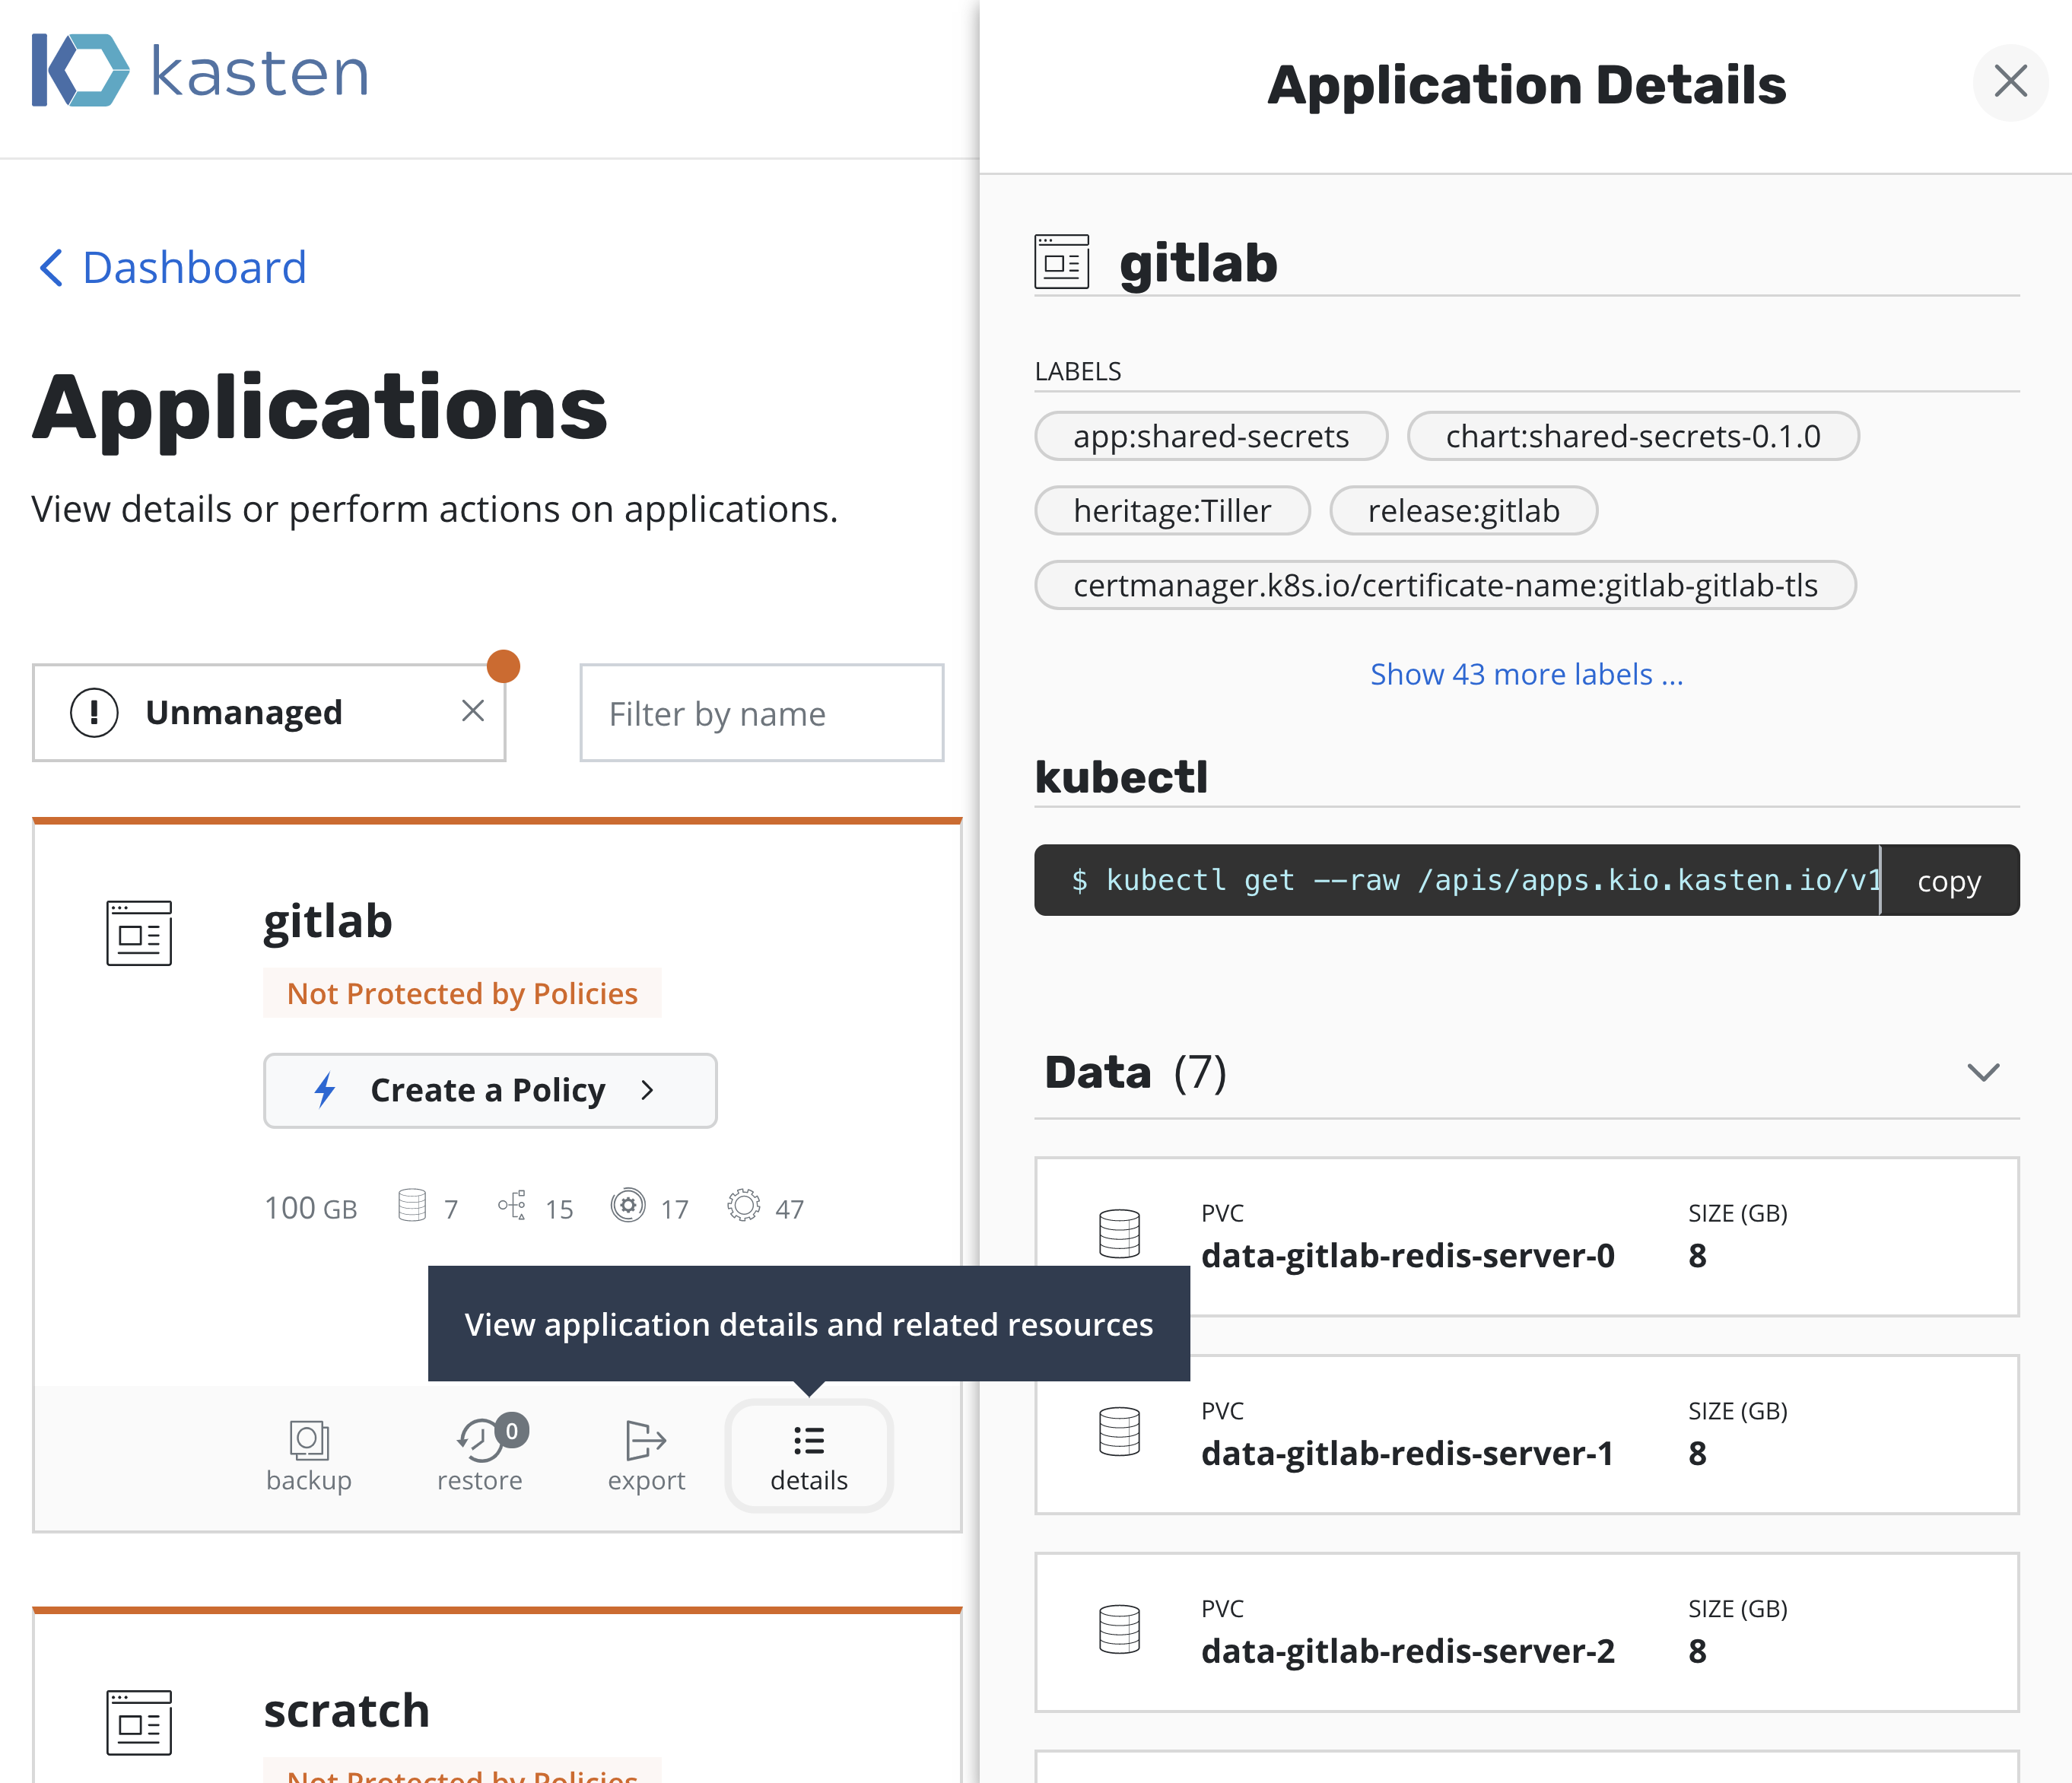This screenshot has height=1783, width=2072.
Task: Remove the Unmanaged filter
Action: [473, 711]
